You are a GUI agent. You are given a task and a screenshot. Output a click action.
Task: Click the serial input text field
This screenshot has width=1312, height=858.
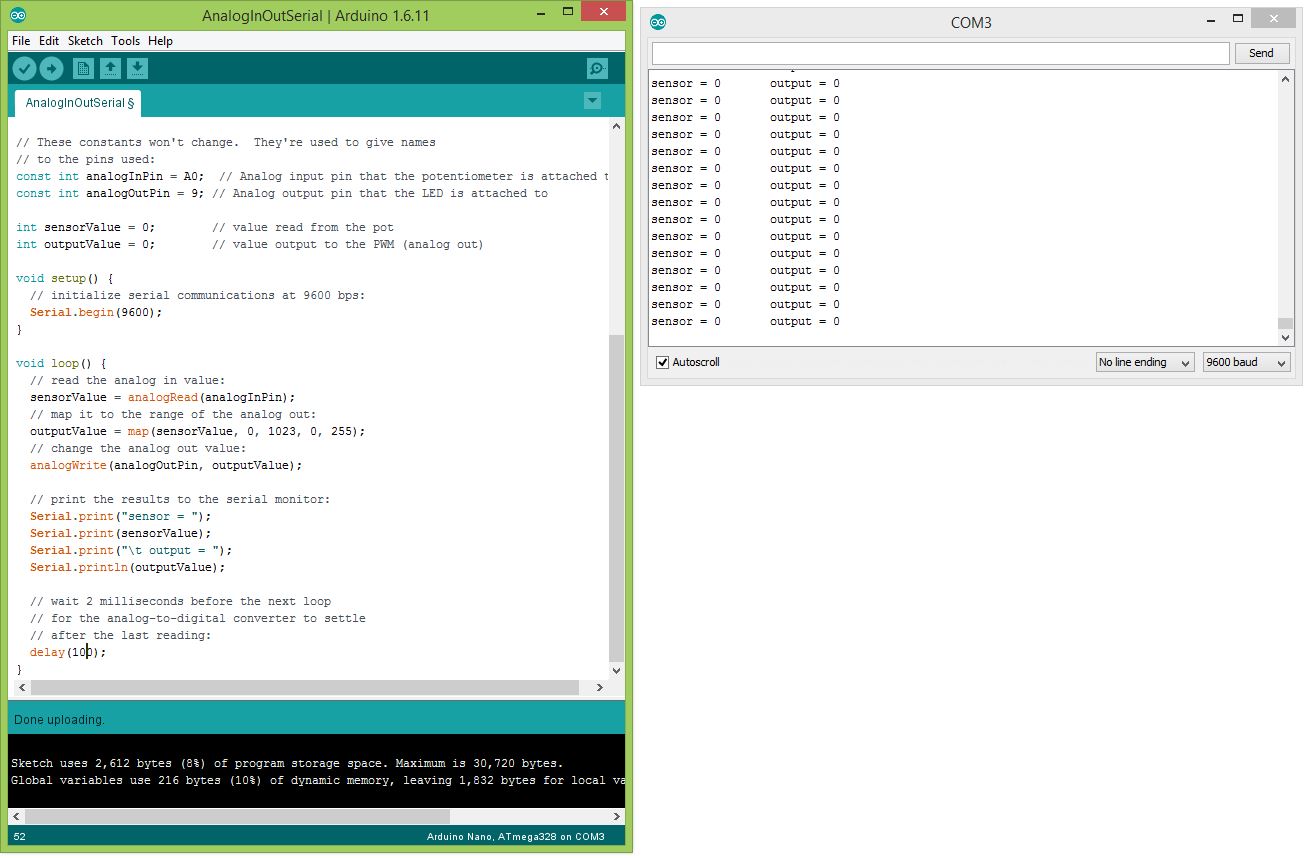click(940, 53)
